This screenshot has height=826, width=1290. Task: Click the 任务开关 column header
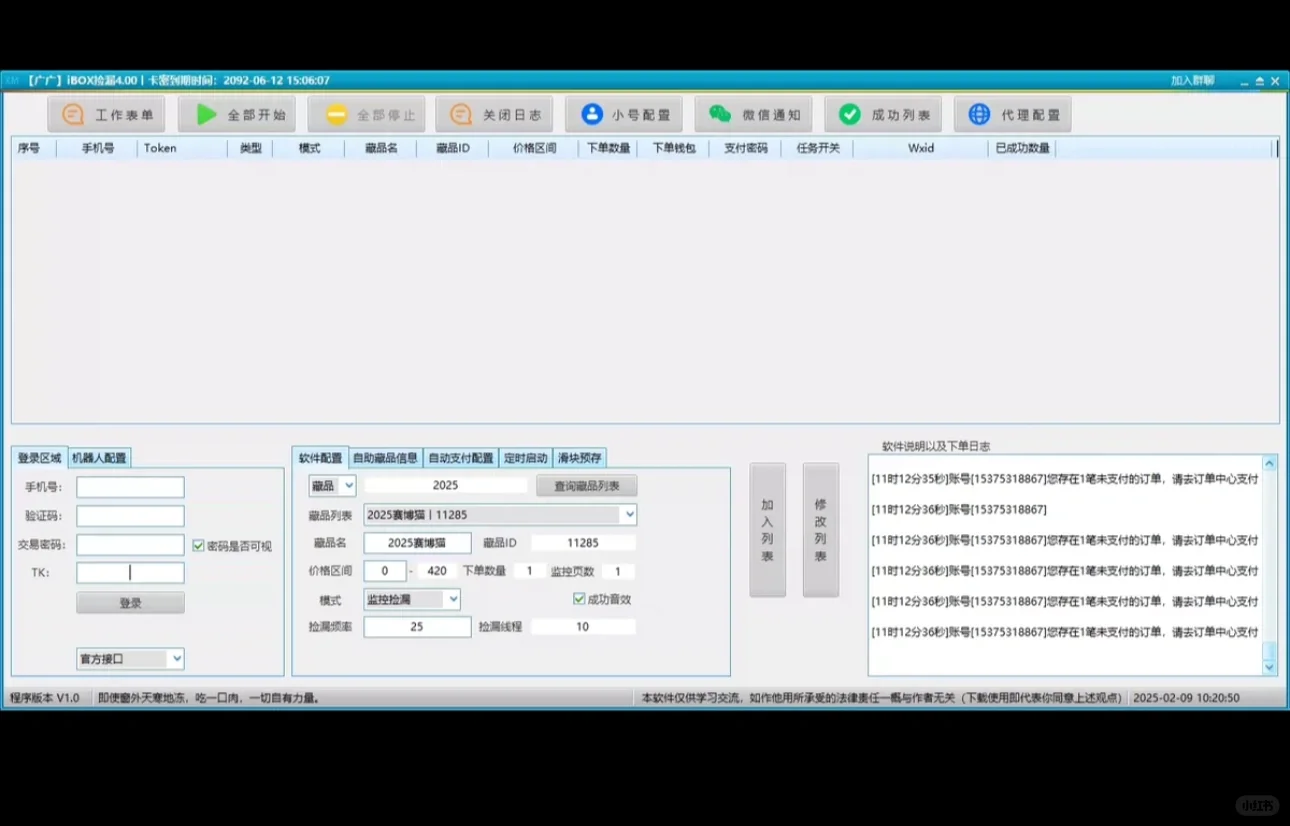click(817, 148)
